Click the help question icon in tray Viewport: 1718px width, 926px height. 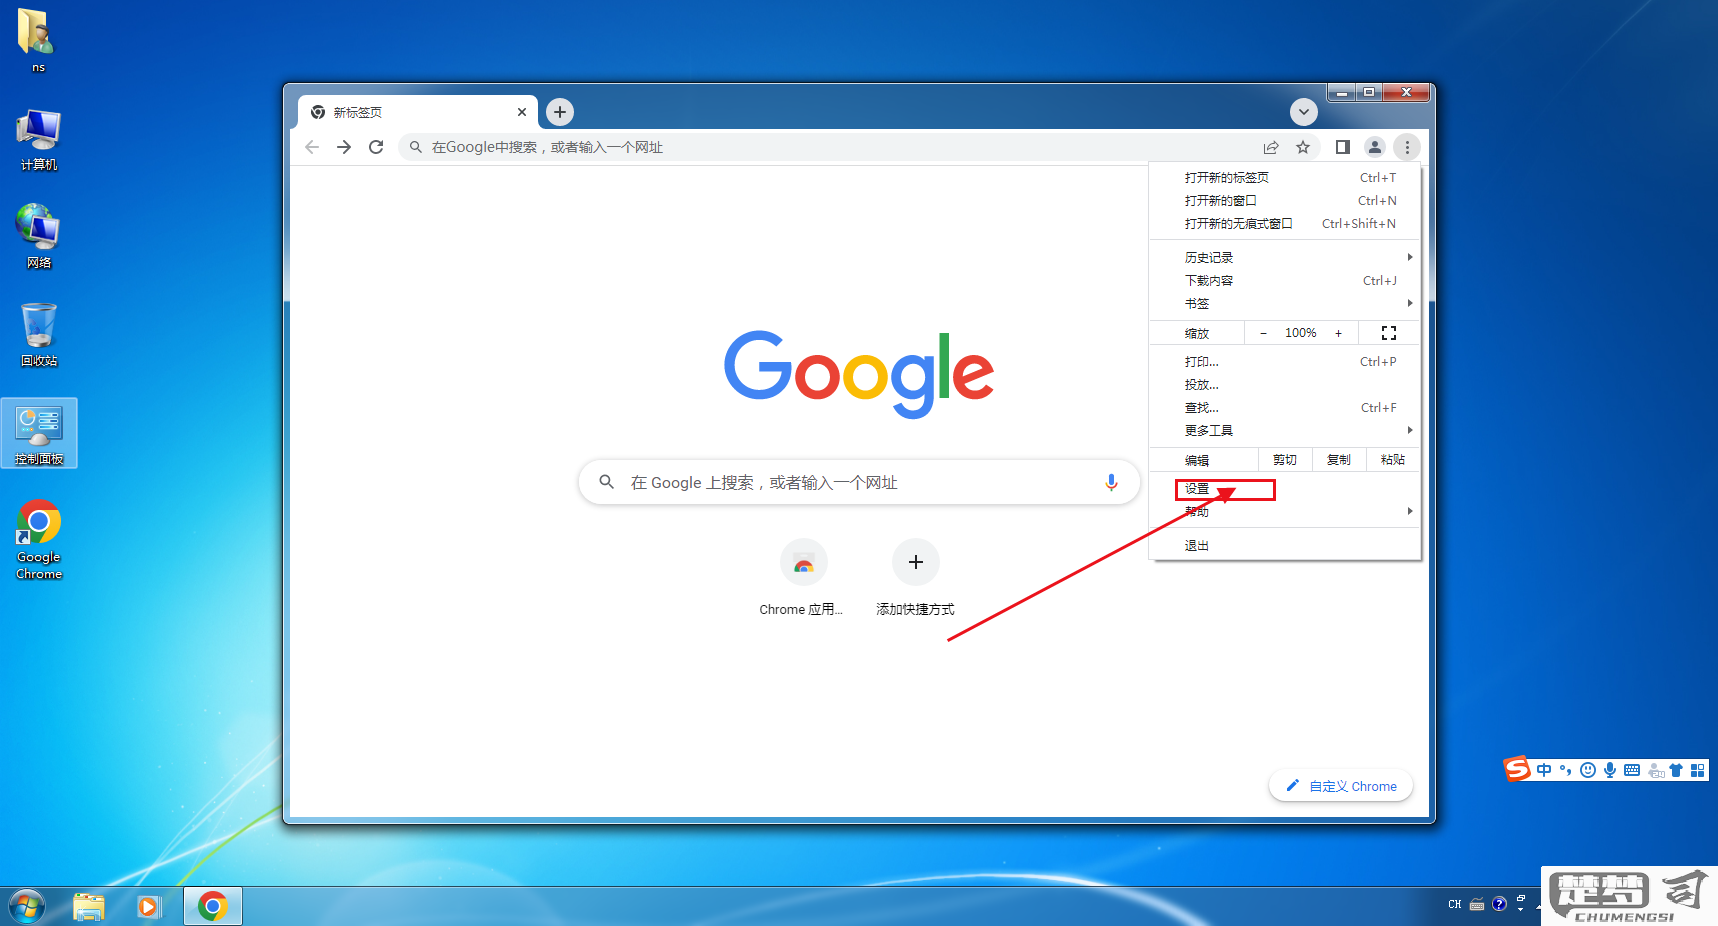(x=1499, y=904)
